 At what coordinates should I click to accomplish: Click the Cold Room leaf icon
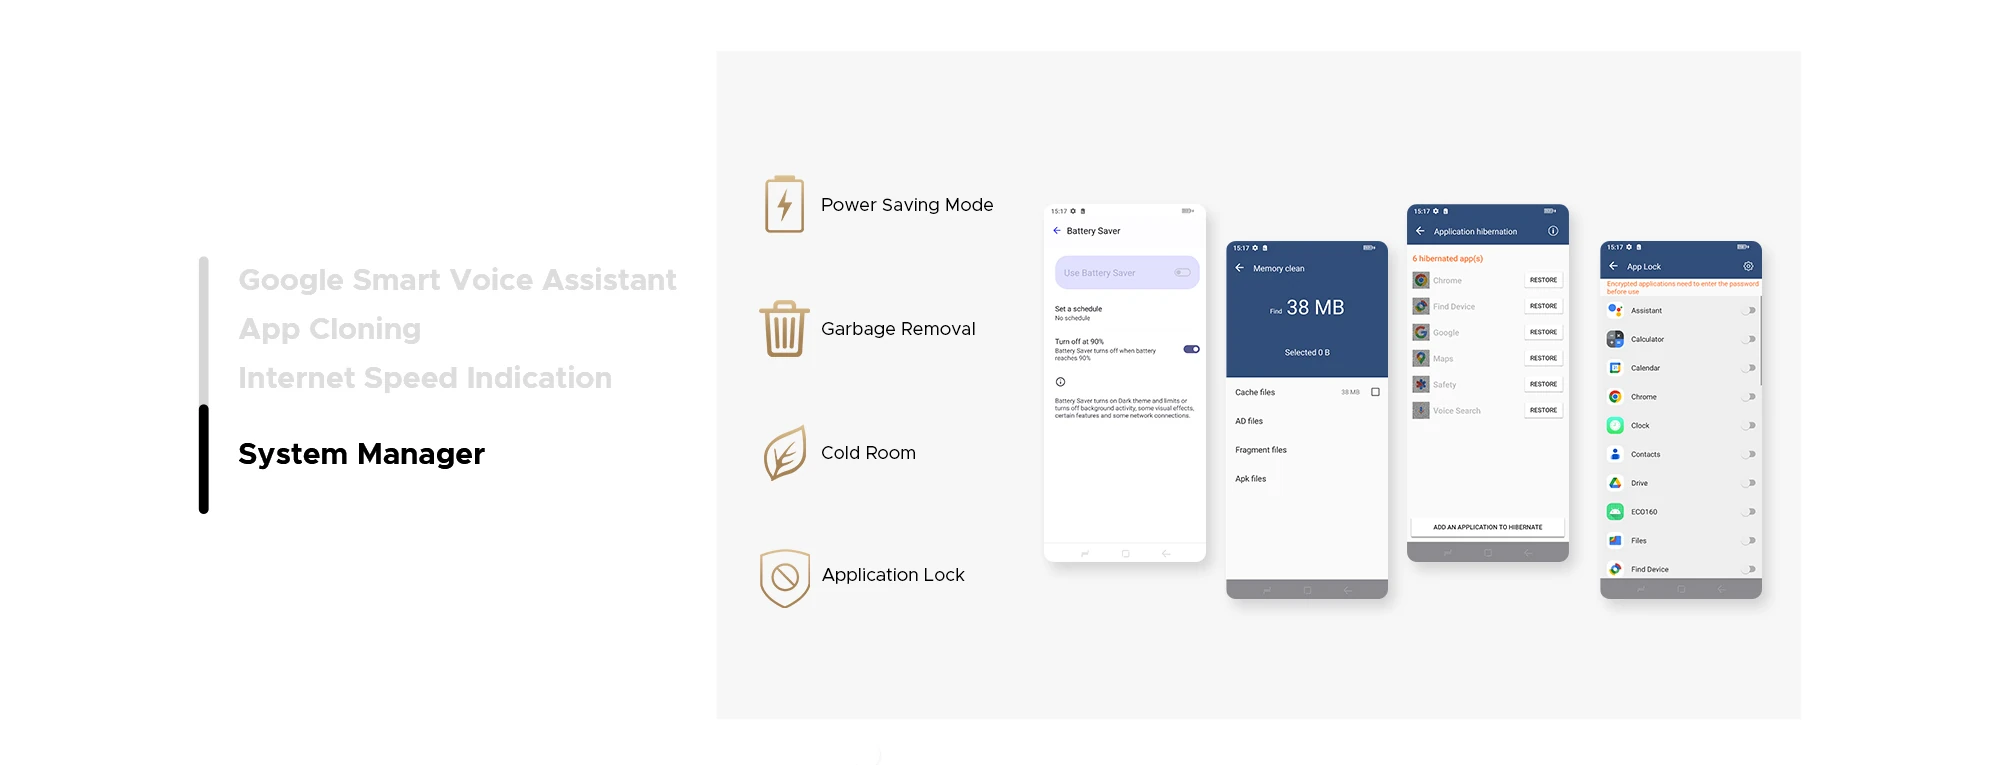pyautogui.click(x=784, y=453)
